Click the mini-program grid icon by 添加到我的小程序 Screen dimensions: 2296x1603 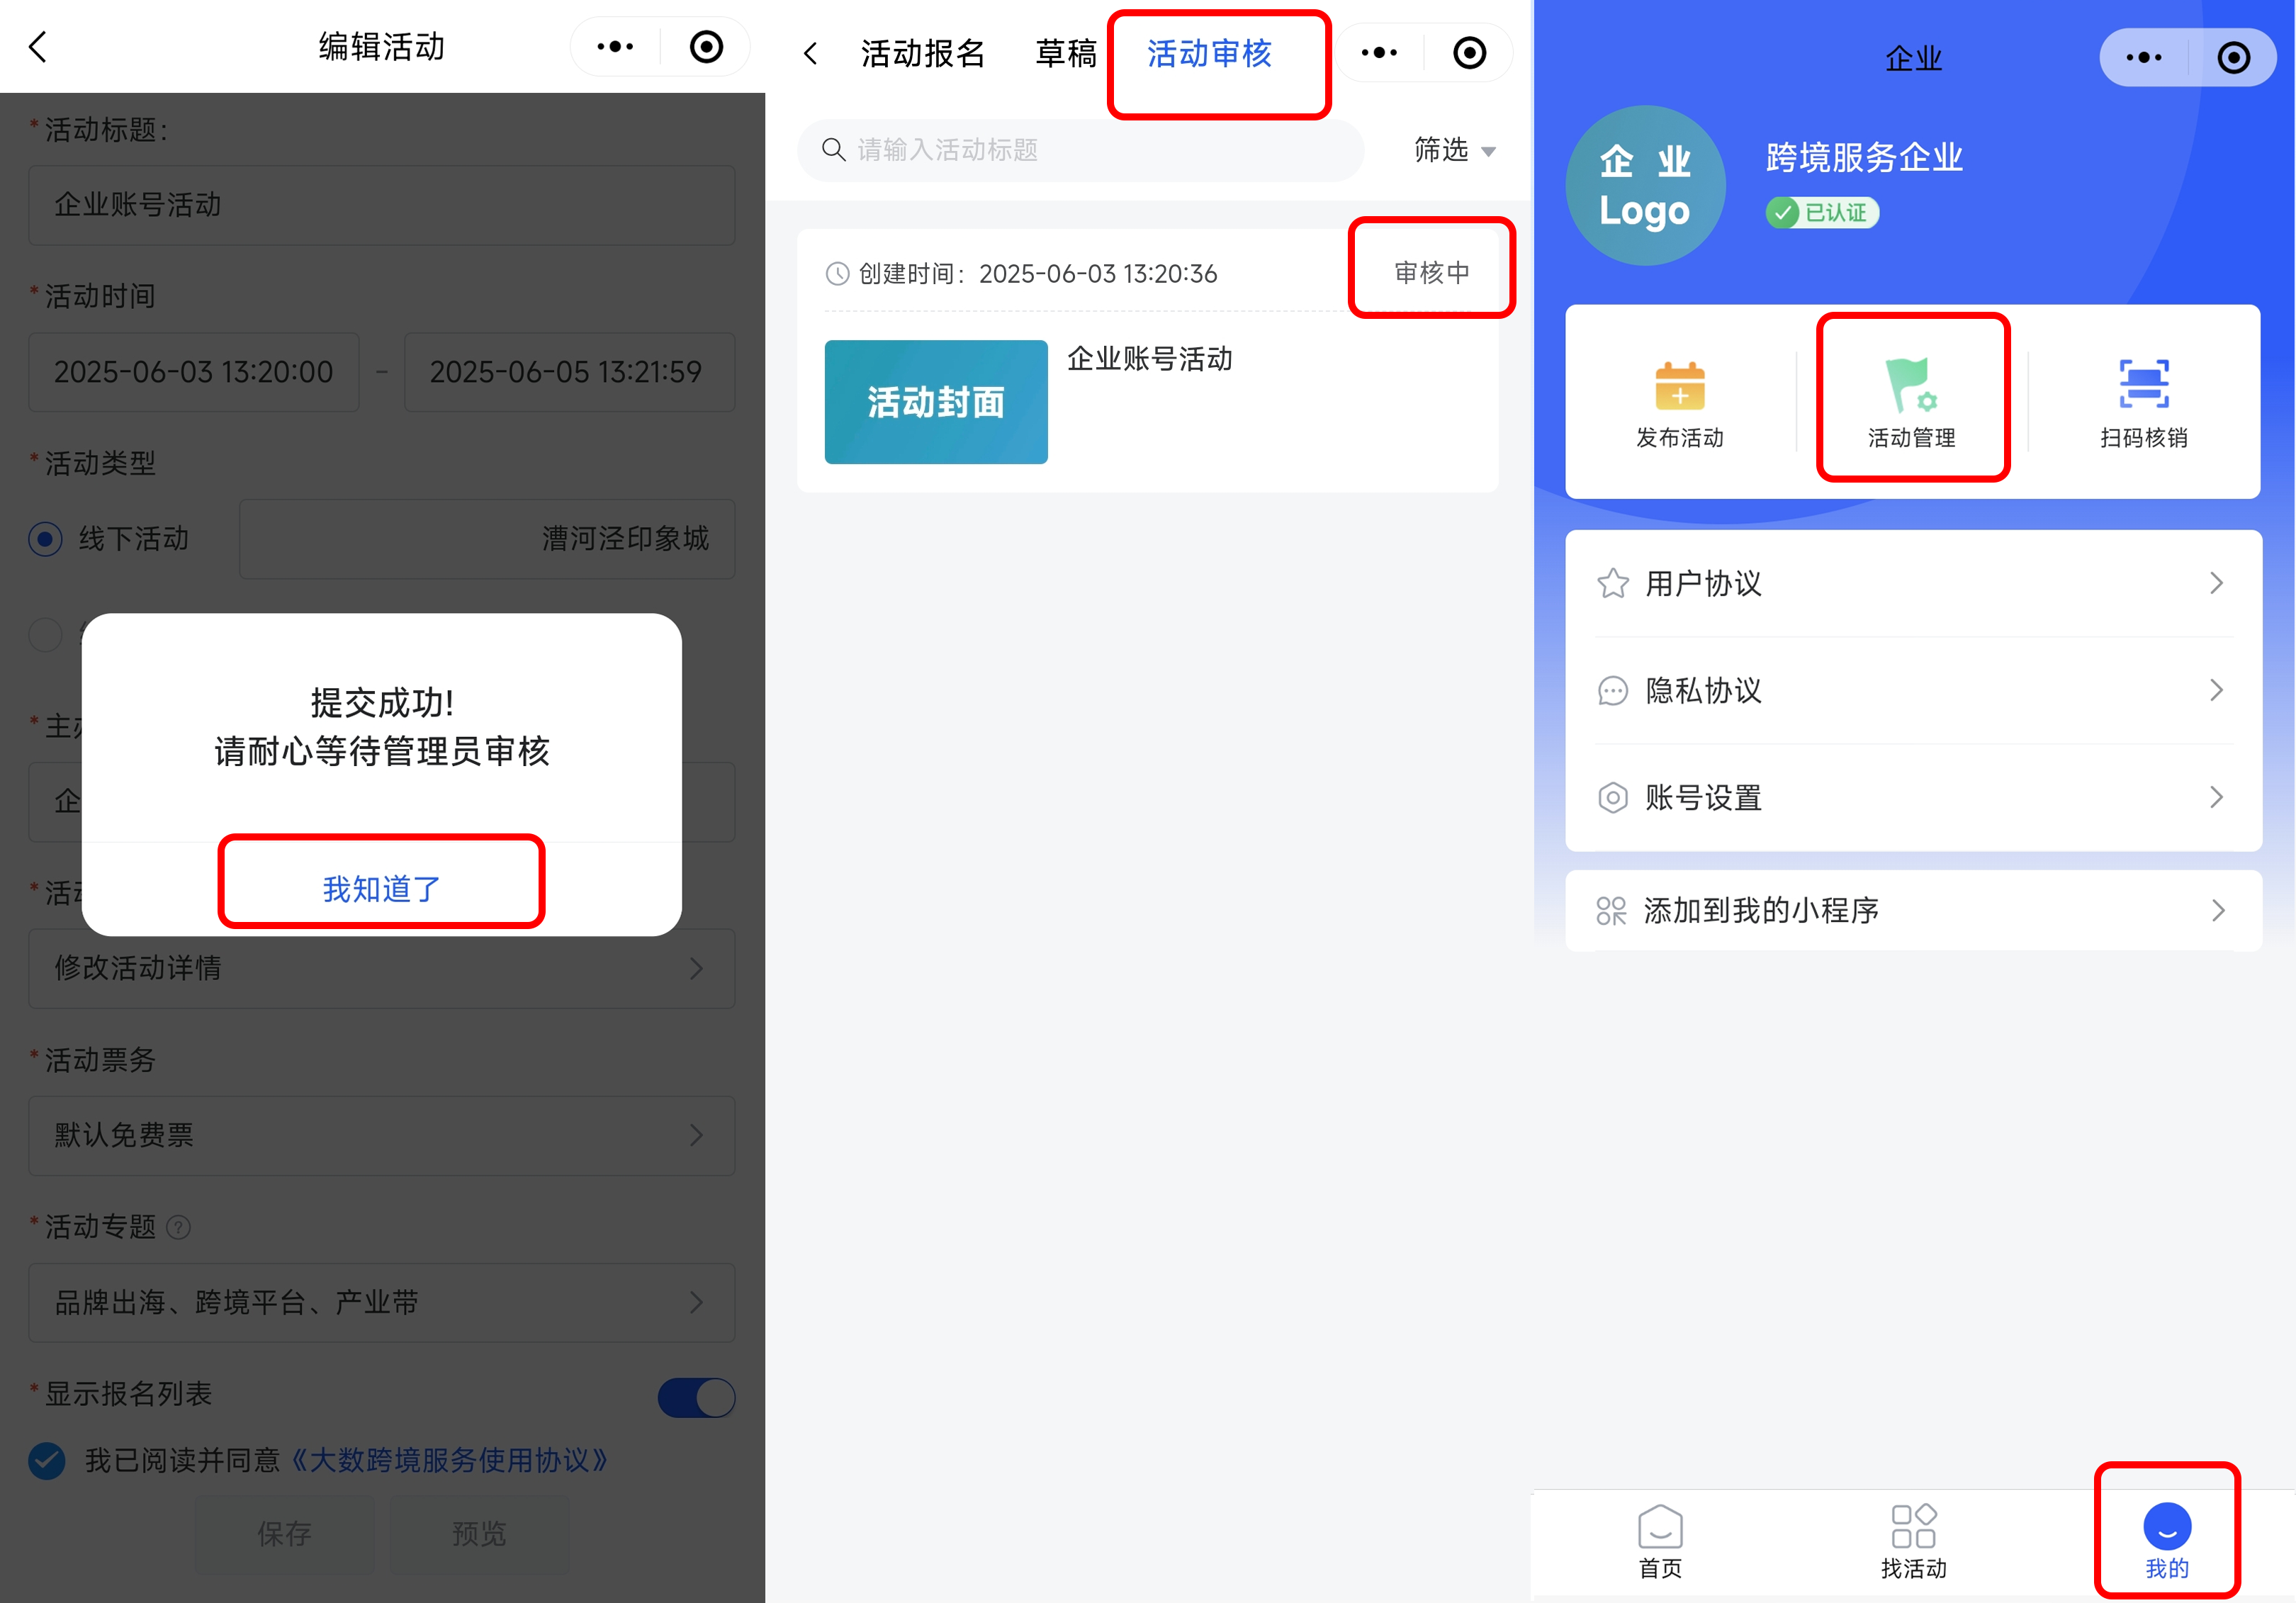coord(1611,911)
